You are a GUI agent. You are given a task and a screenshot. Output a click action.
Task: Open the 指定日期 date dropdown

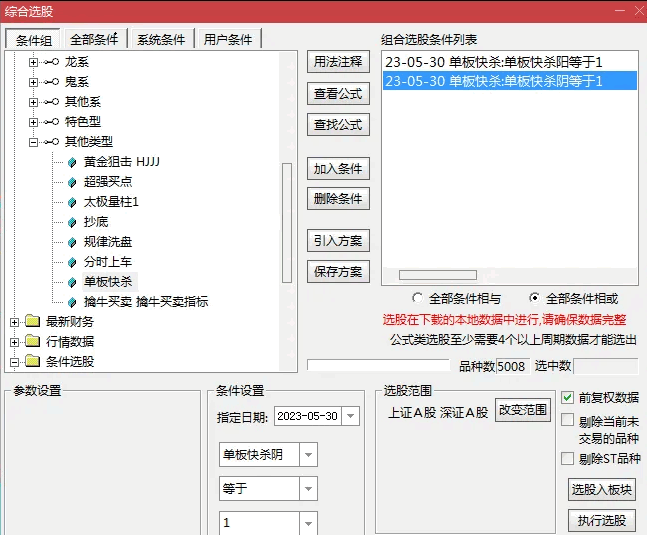(x=350, y=416)
